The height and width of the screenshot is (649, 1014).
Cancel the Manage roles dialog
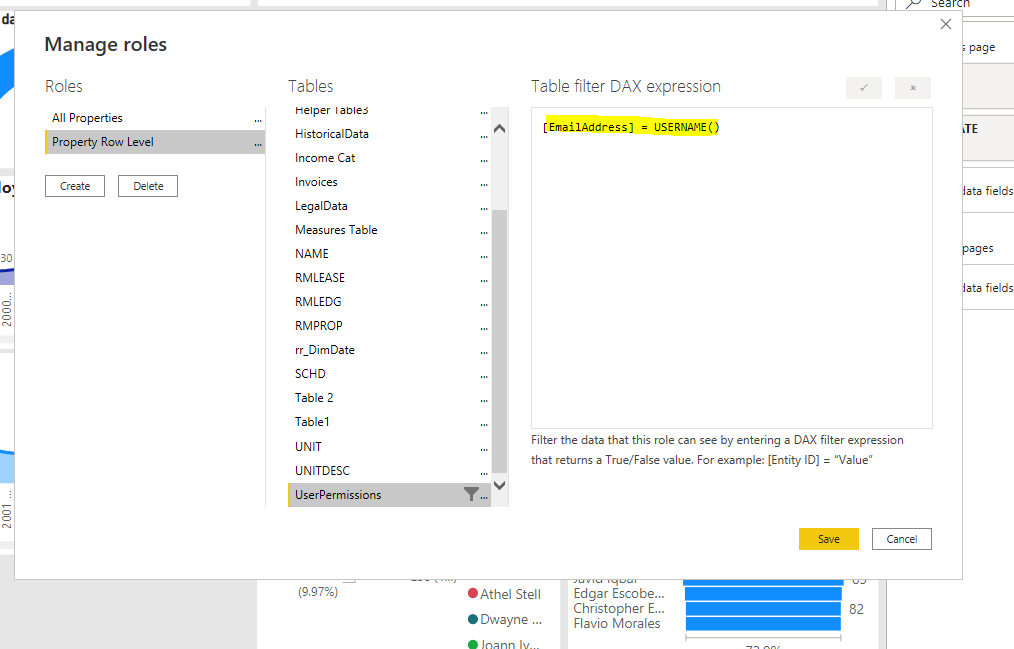pos(901,539)
